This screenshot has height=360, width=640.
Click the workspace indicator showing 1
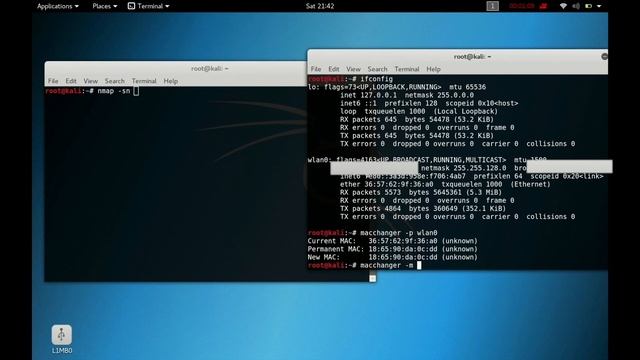[492, 6]
